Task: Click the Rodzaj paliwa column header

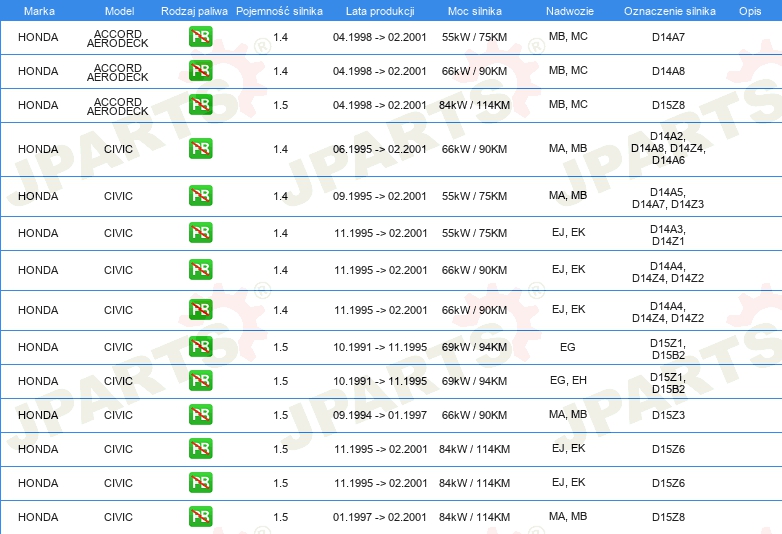Action: 194,11
